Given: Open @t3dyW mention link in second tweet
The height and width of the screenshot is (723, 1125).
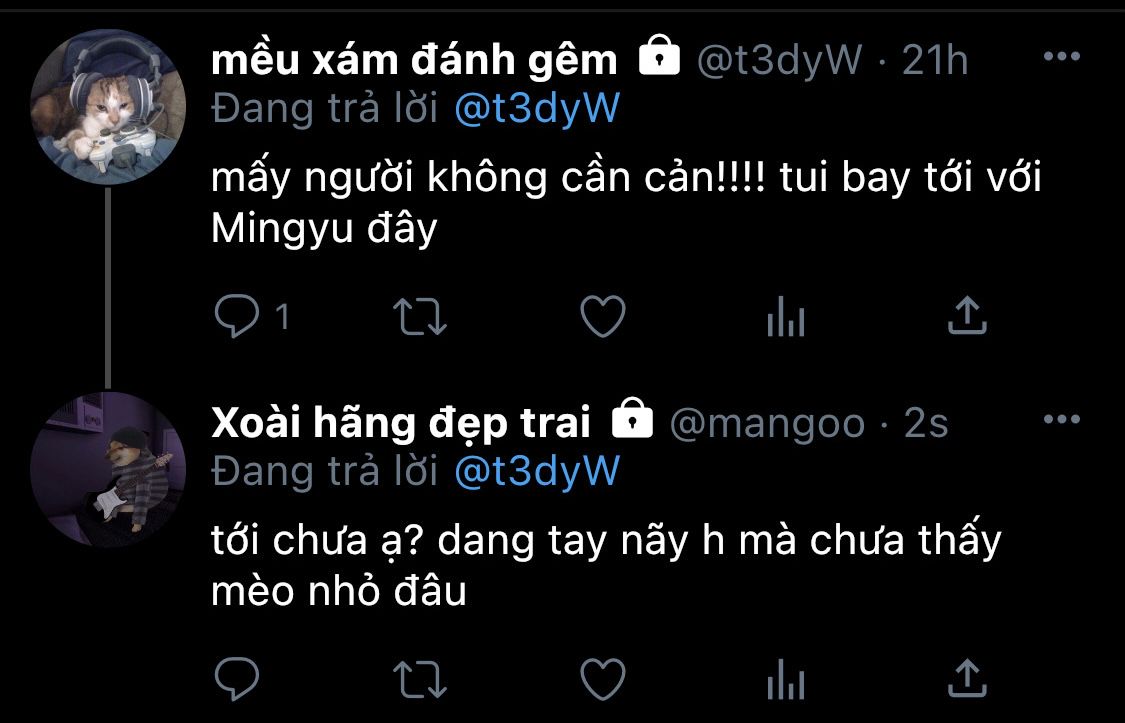Looking at the screenshot, I should pos(537,472).
